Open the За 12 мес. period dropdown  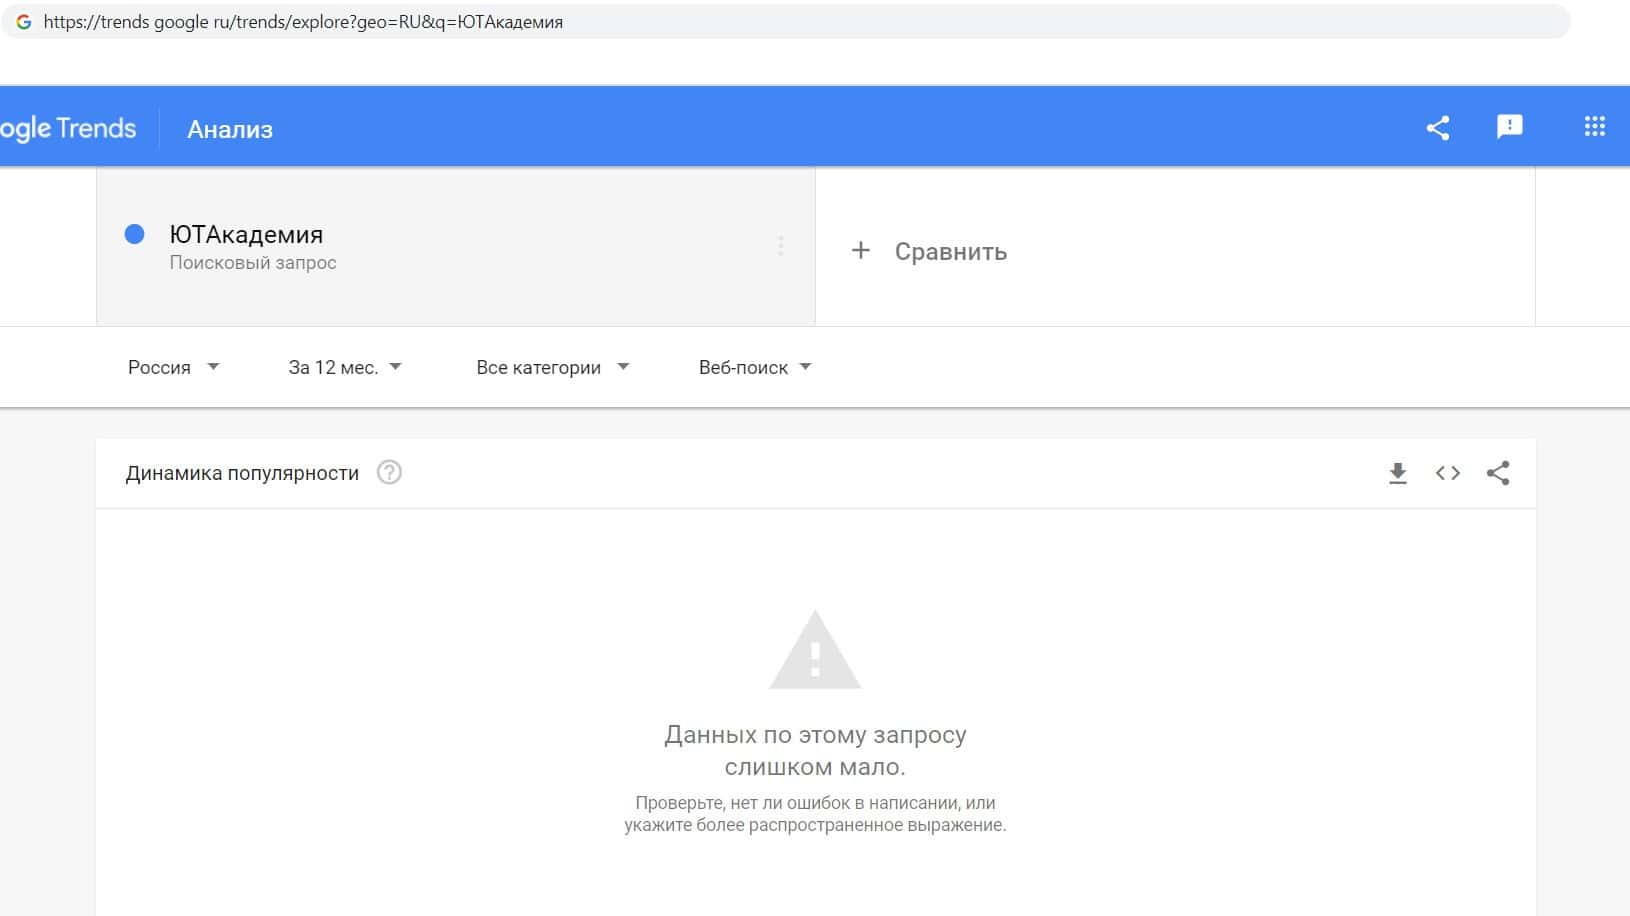click(345, 367)
